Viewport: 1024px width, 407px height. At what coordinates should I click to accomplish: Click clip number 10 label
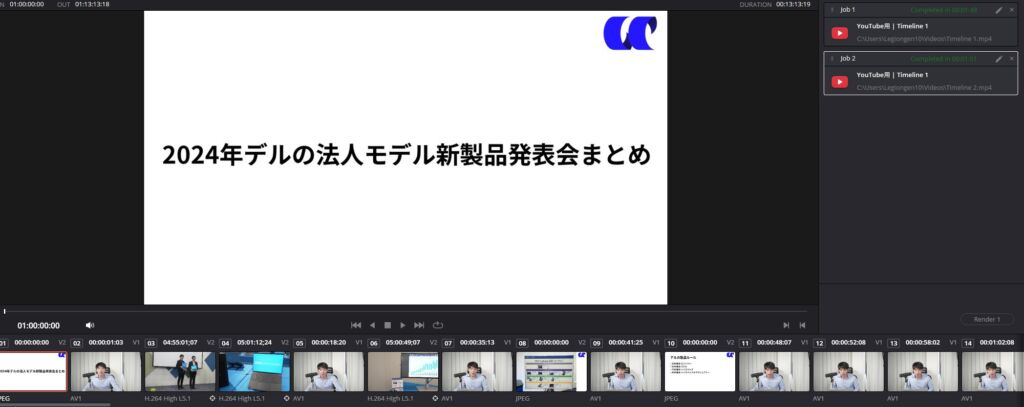pos(671,343)
